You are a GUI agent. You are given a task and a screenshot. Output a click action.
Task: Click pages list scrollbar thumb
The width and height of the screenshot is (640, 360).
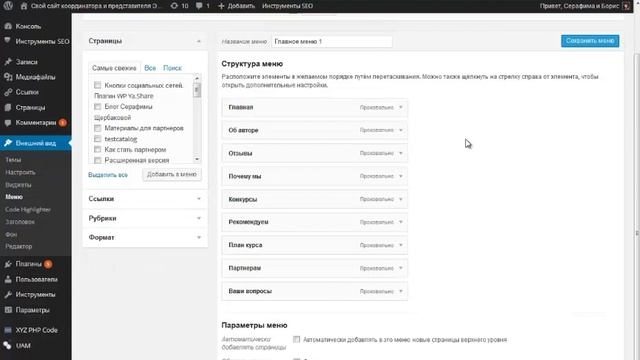(197, 89)
